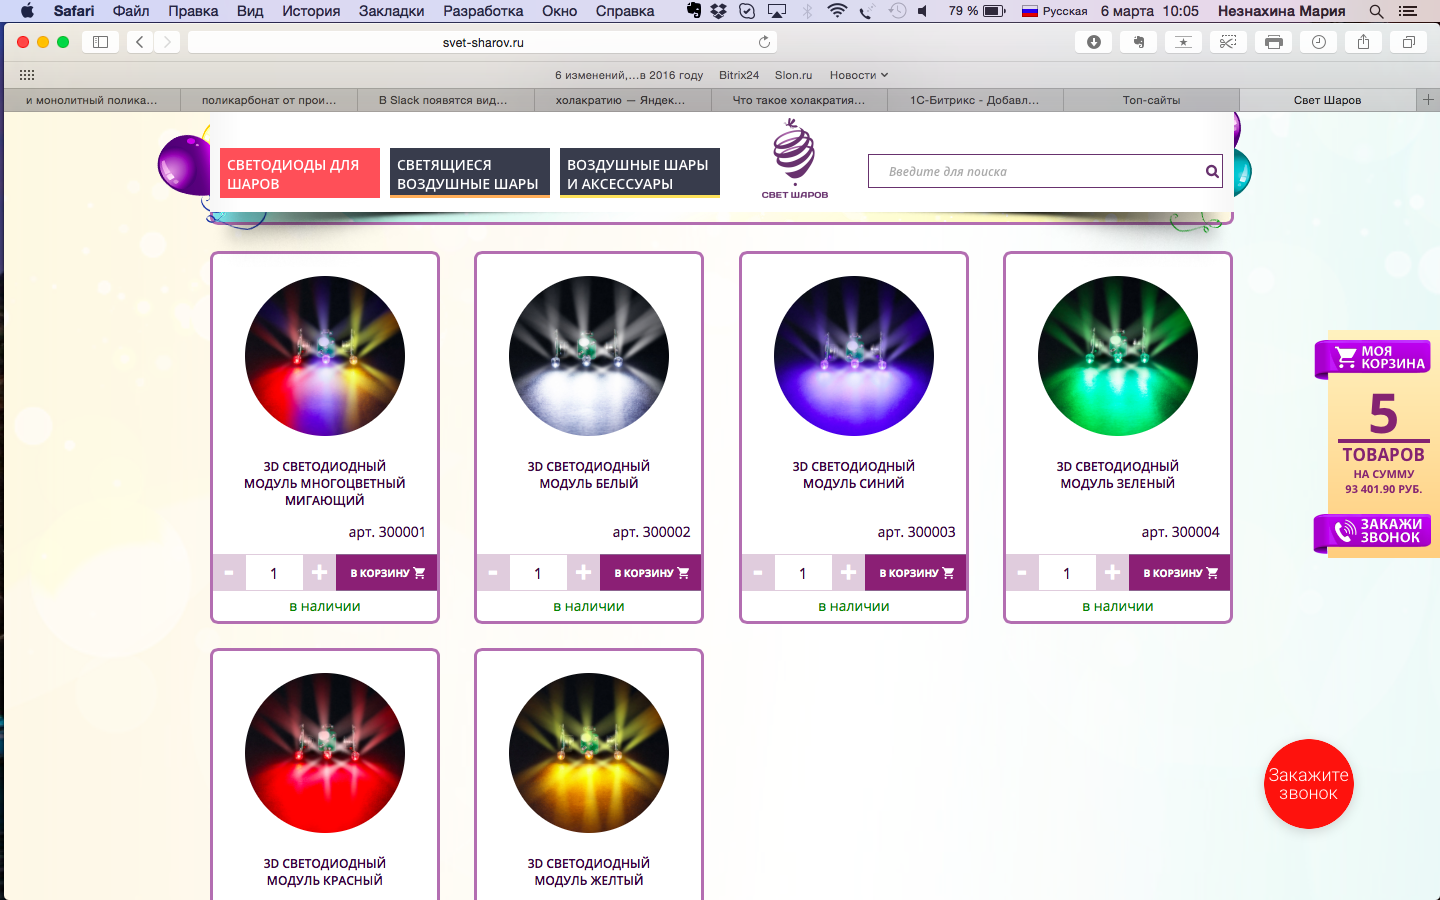
Task: Open the Wi-Fi menu bar icon
Action: [x=837, y=11]
